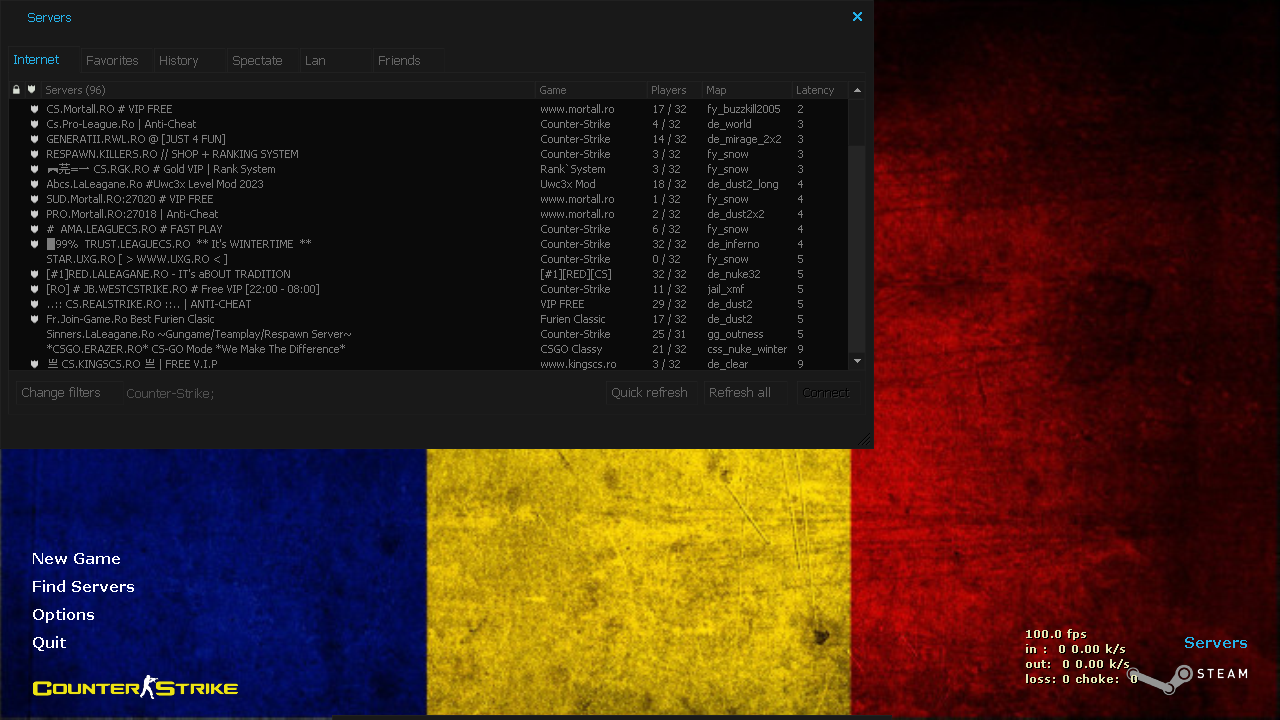Viewport: 1280px width, 720px height.
Task: Click the shield icon beside CS.Mortall.RO
Action: coord(34,109)
